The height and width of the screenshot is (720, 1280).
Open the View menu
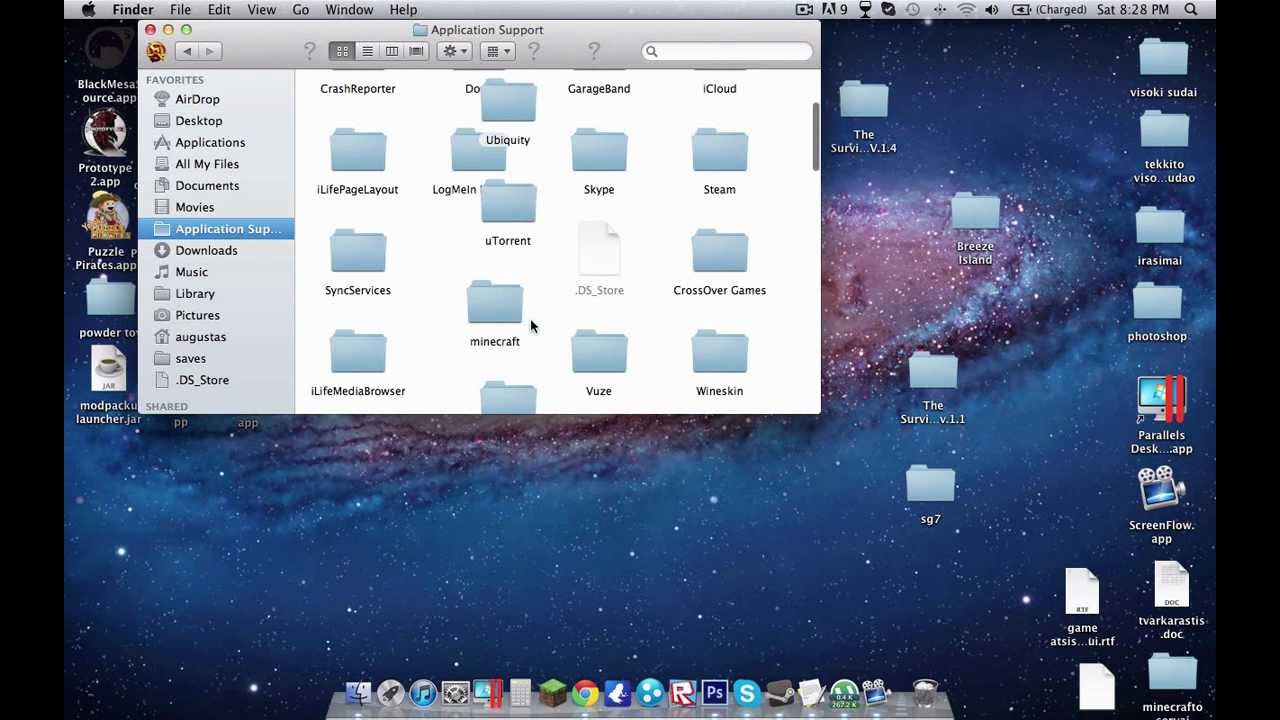click(x=261, y=10)
